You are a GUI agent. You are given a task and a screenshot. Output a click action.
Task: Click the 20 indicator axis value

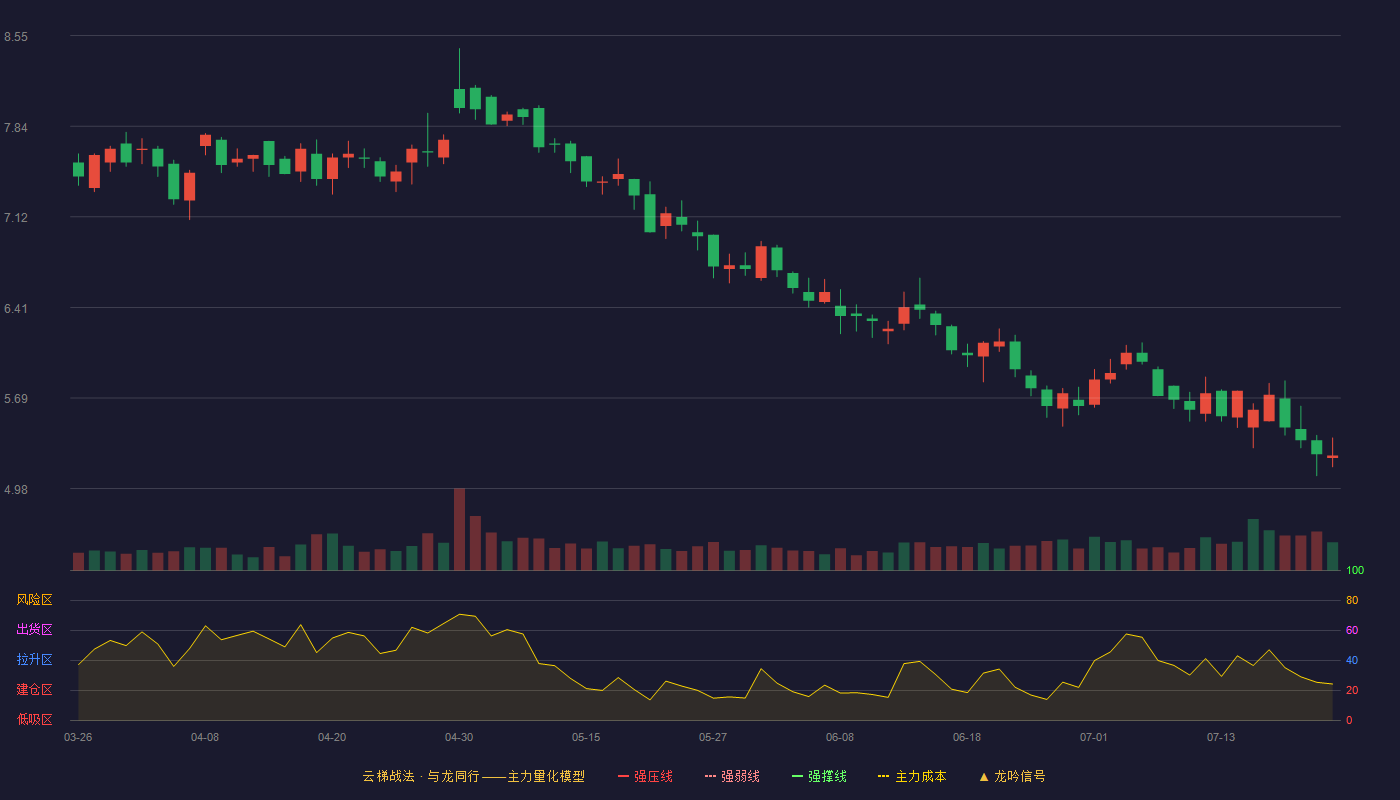click(1352, 690)
